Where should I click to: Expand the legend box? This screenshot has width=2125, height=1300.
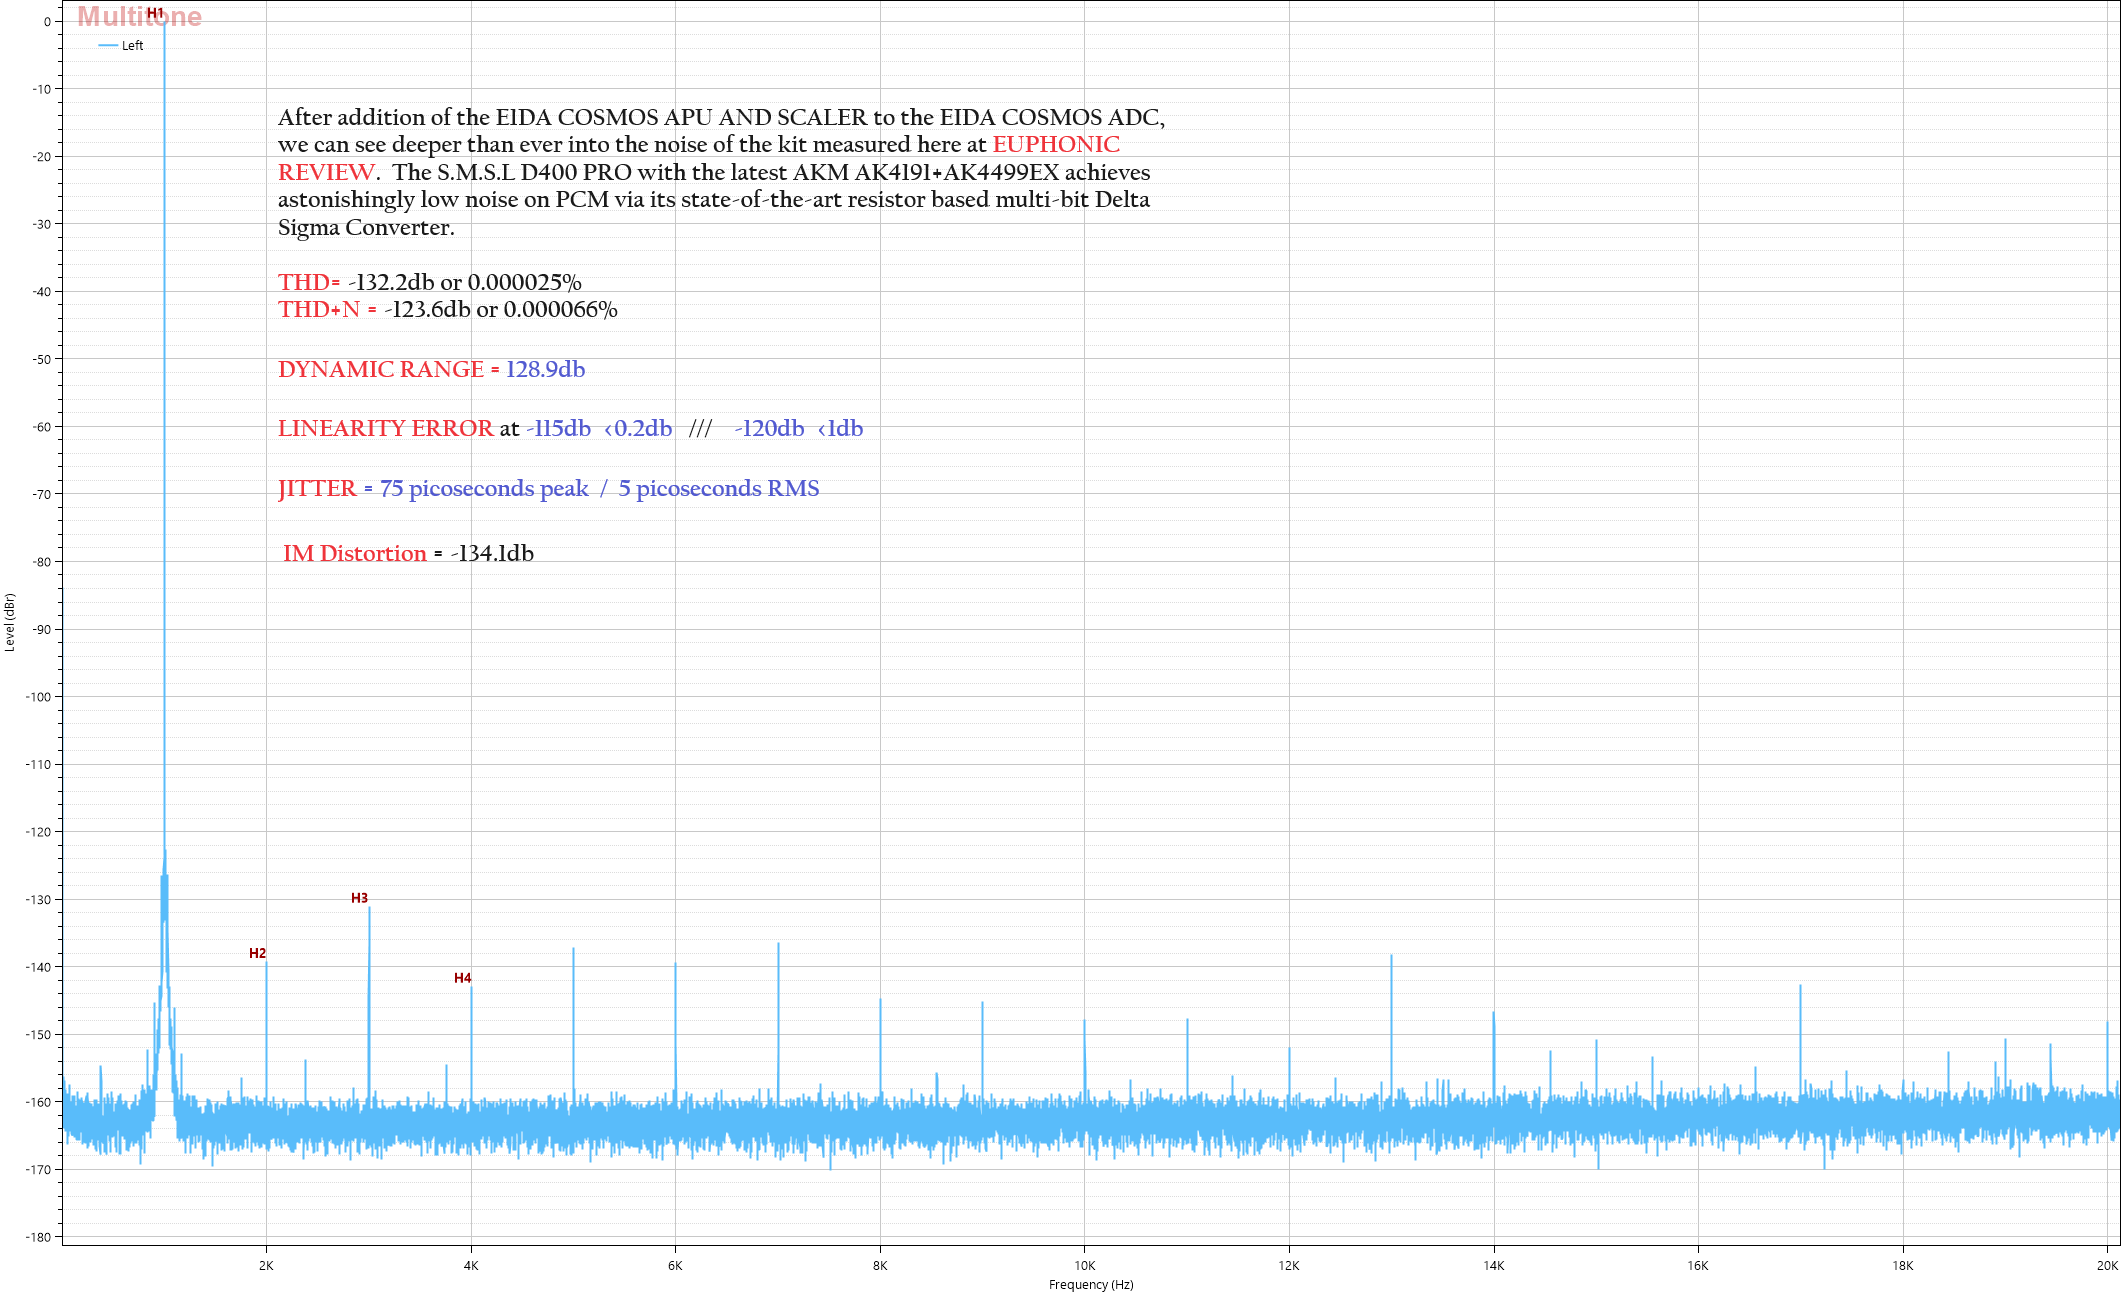click(x=120, y=45)
